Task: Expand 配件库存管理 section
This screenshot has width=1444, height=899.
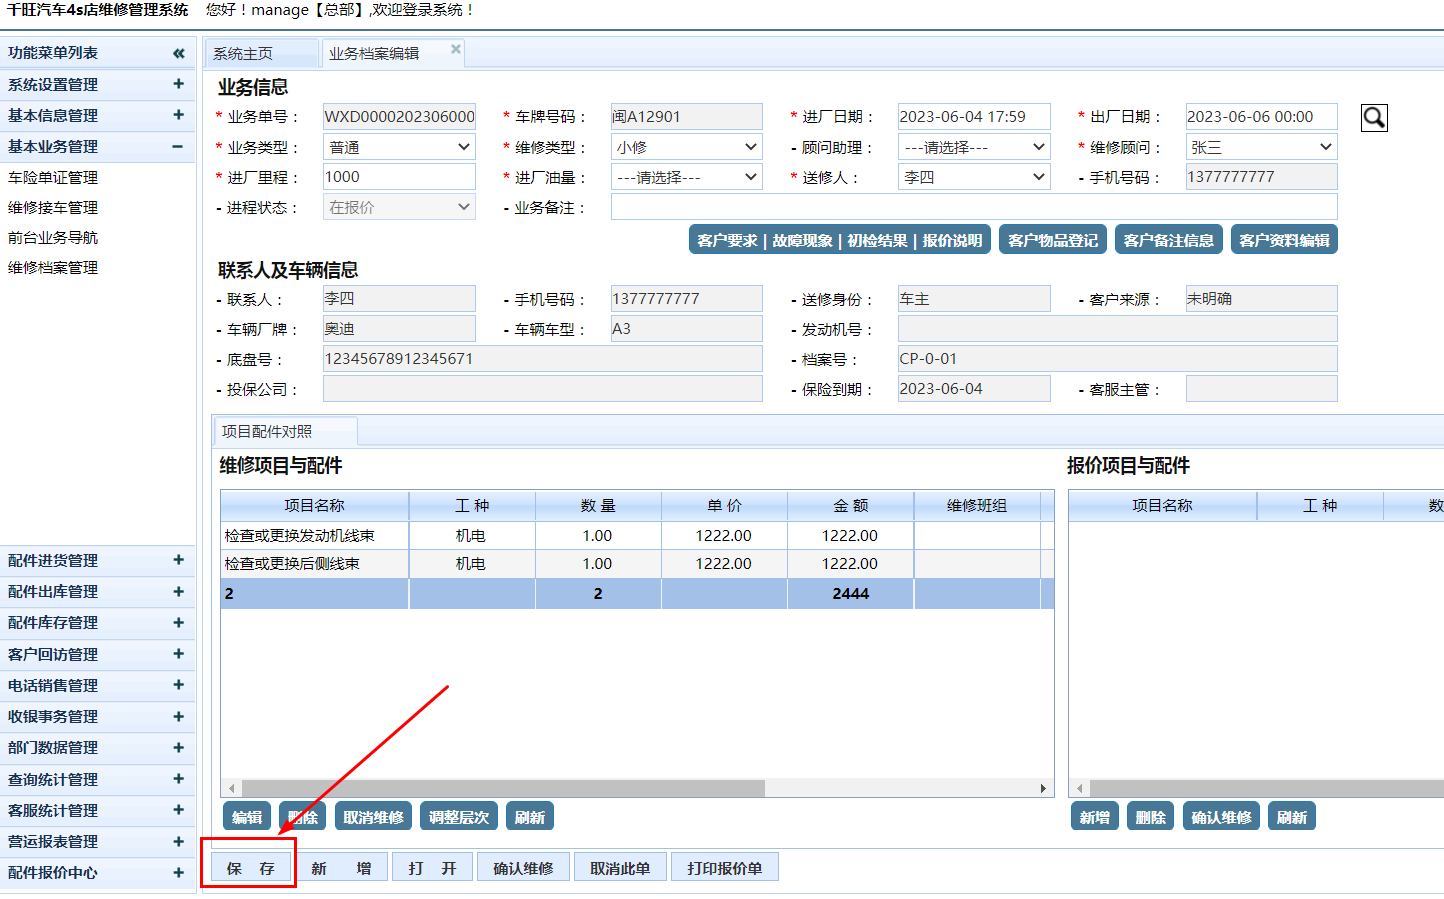Action: tap(178, 622)
